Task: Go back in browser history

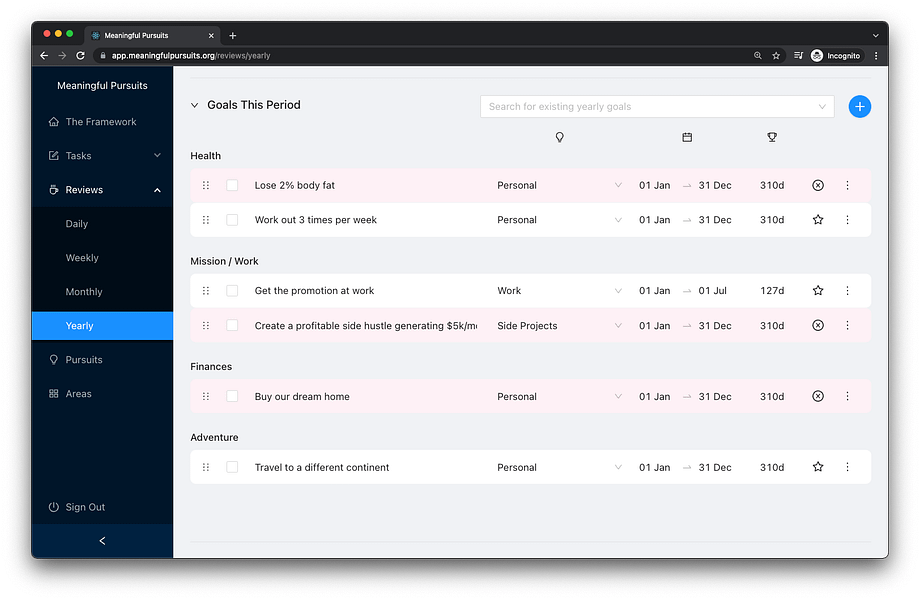Action: (x=44, y=56)
